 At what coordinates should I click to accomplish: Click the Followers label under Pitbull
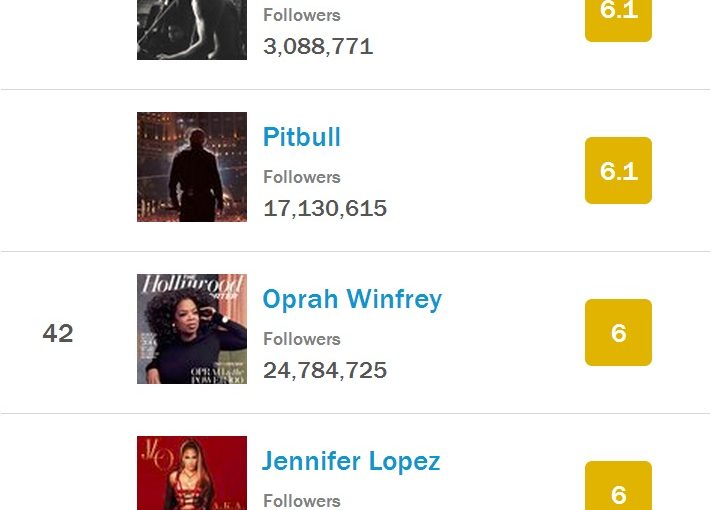click(302, 177)
